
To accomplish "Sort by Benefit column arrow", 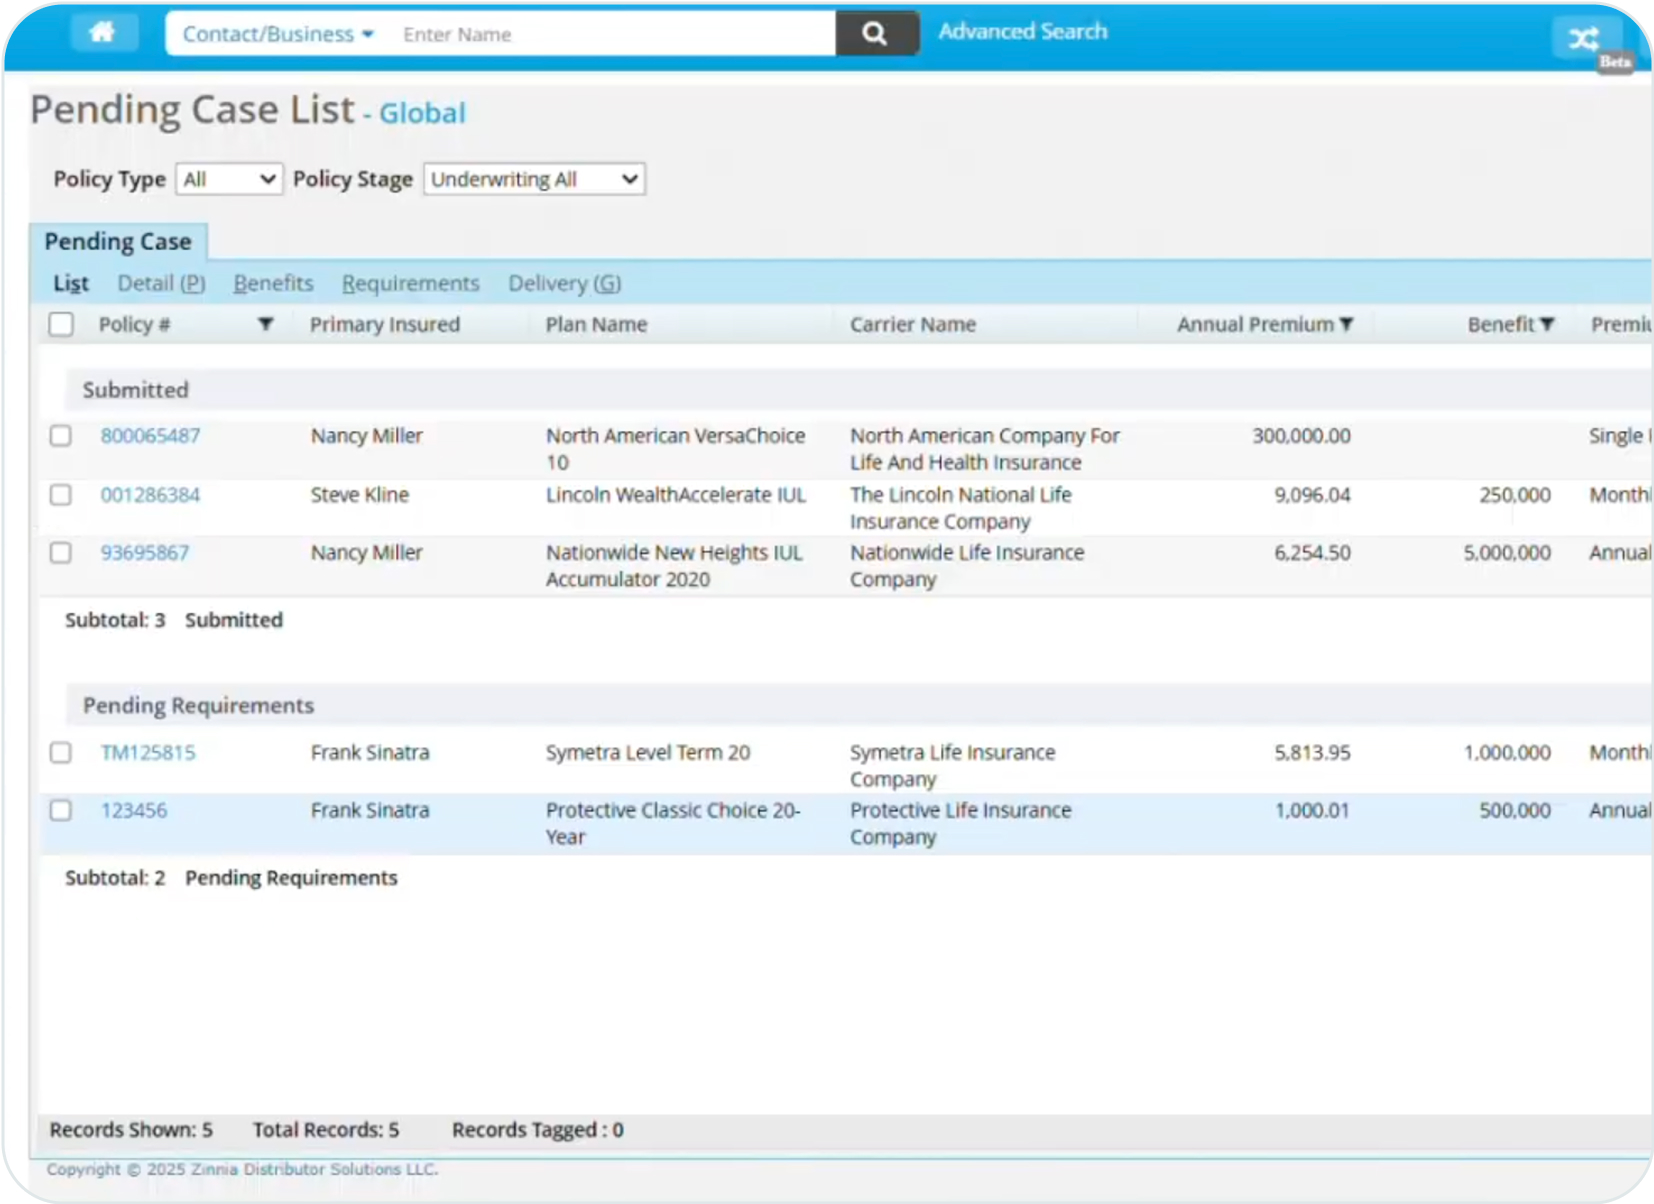I will tap(1548, 324).
